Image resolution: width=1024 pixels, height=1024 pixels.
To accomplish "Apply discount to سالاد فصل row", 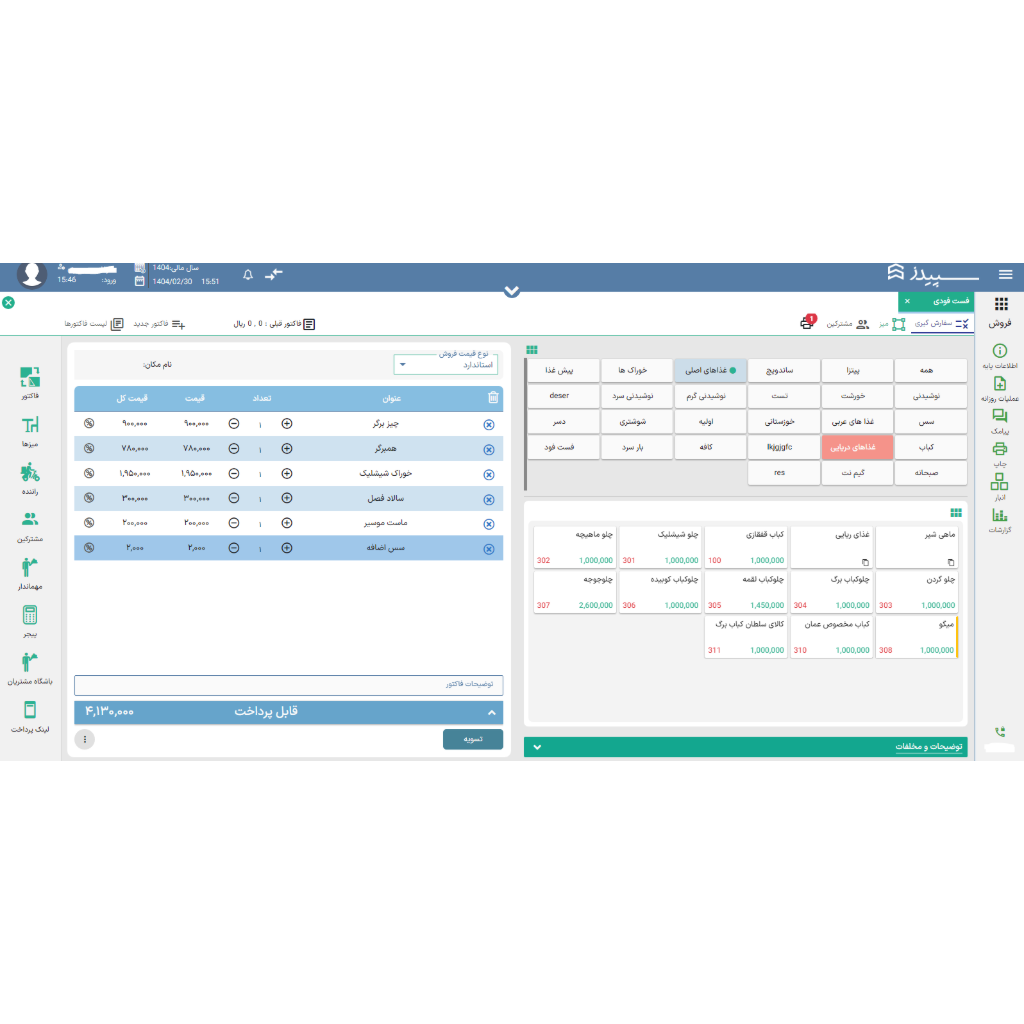I will coord(89,498).
